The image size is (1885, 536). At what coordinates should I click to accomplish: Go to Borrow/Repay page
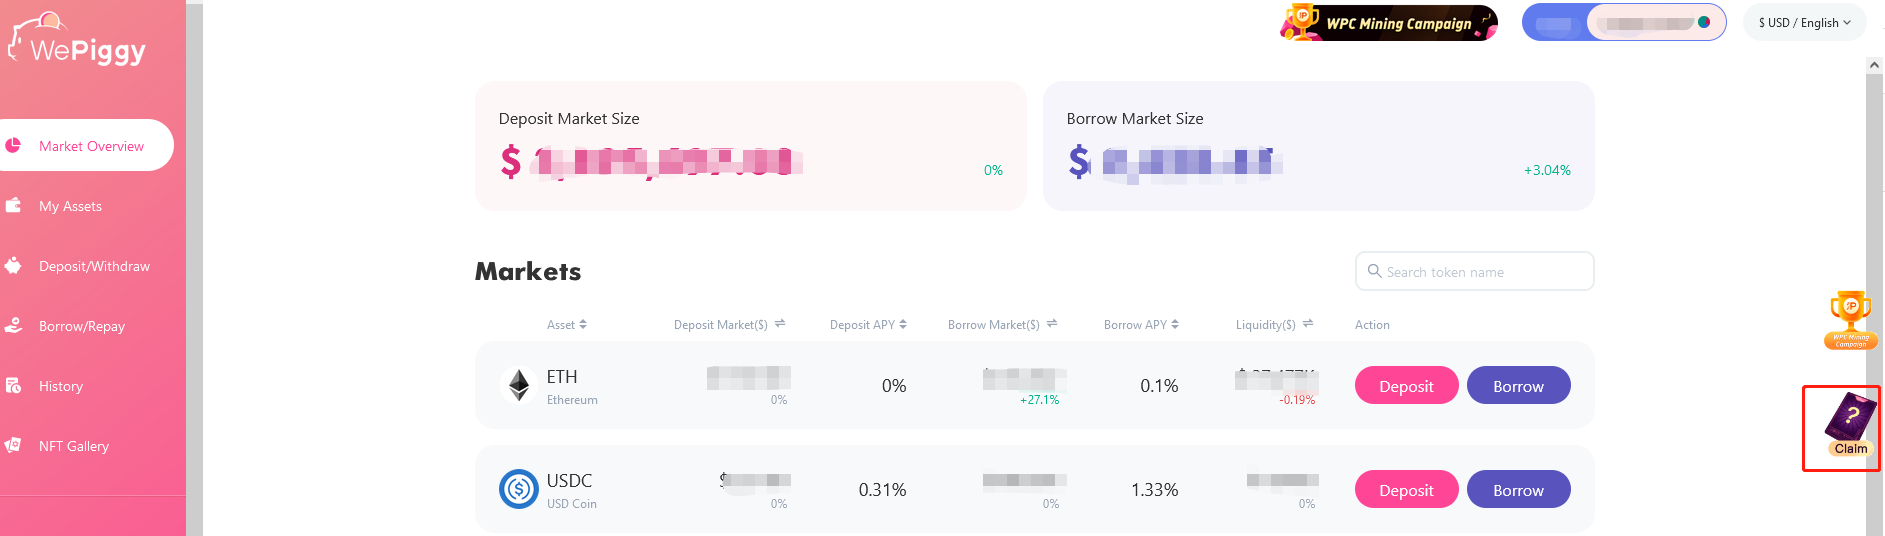(x=81, y=326)
